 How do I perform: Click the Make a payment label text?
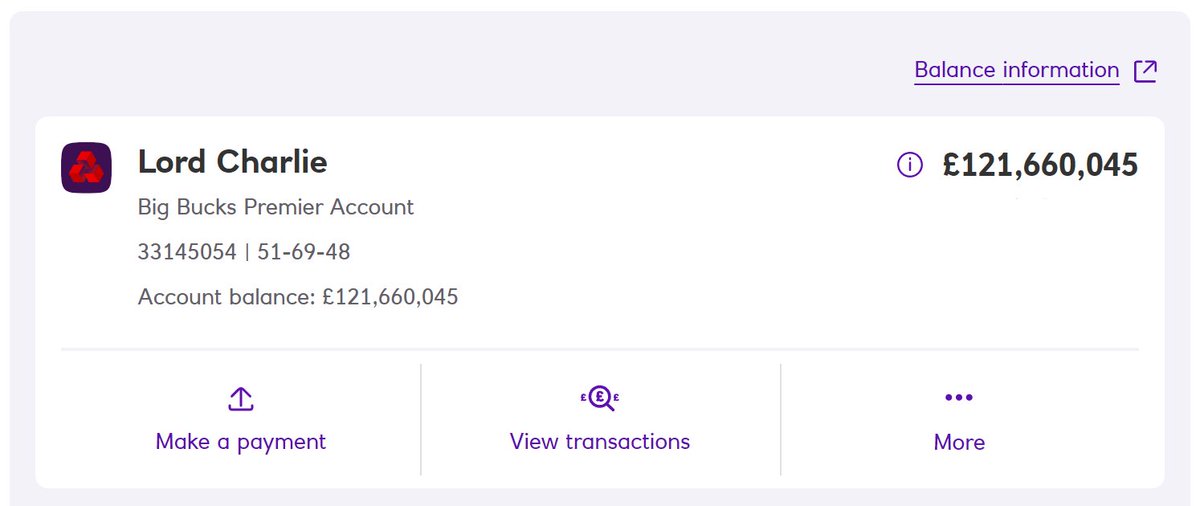pos(241,442)
